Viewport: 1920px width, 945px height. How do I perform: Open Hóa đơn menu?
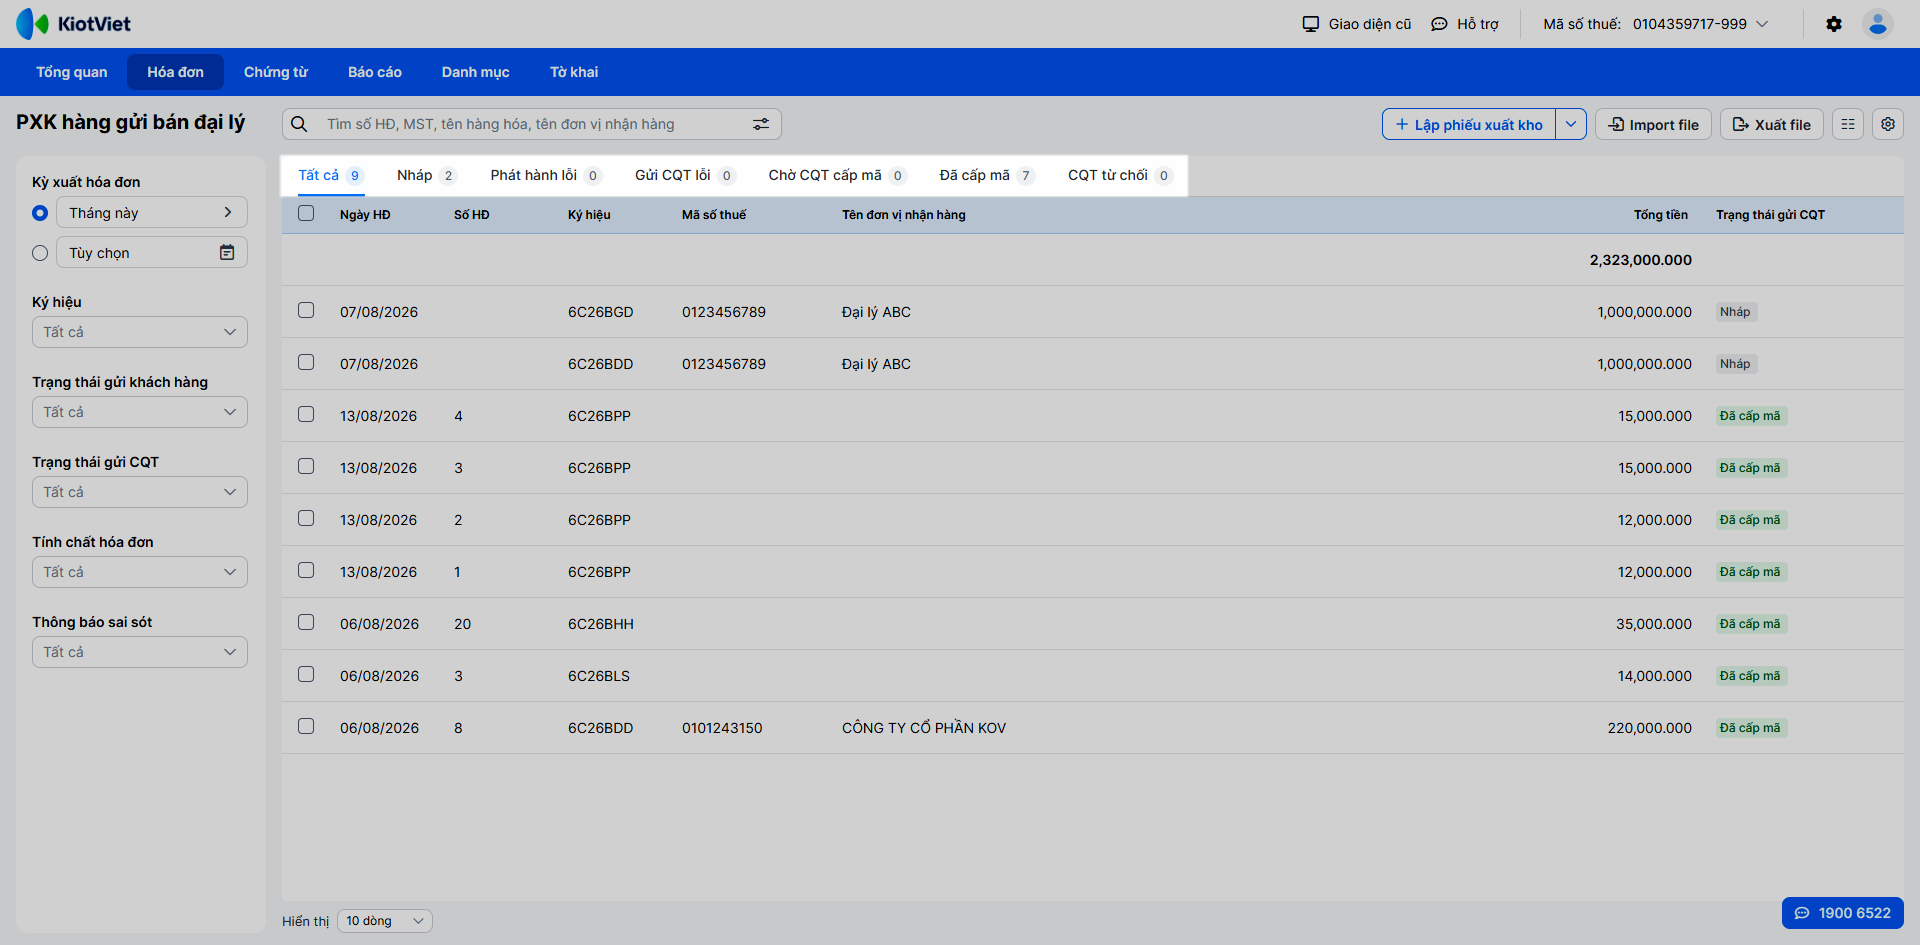pyautogui.click(x=175, y=72)
